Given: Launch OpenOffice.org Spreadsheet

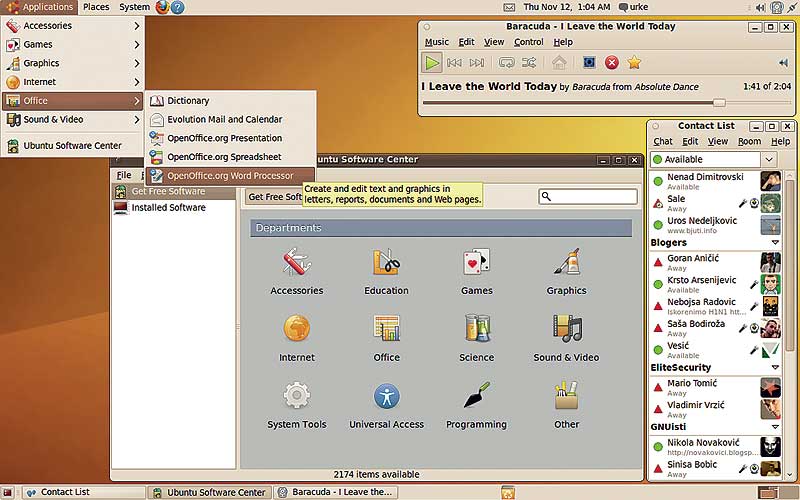Looking at the screenshot, I should pos(230,157).
